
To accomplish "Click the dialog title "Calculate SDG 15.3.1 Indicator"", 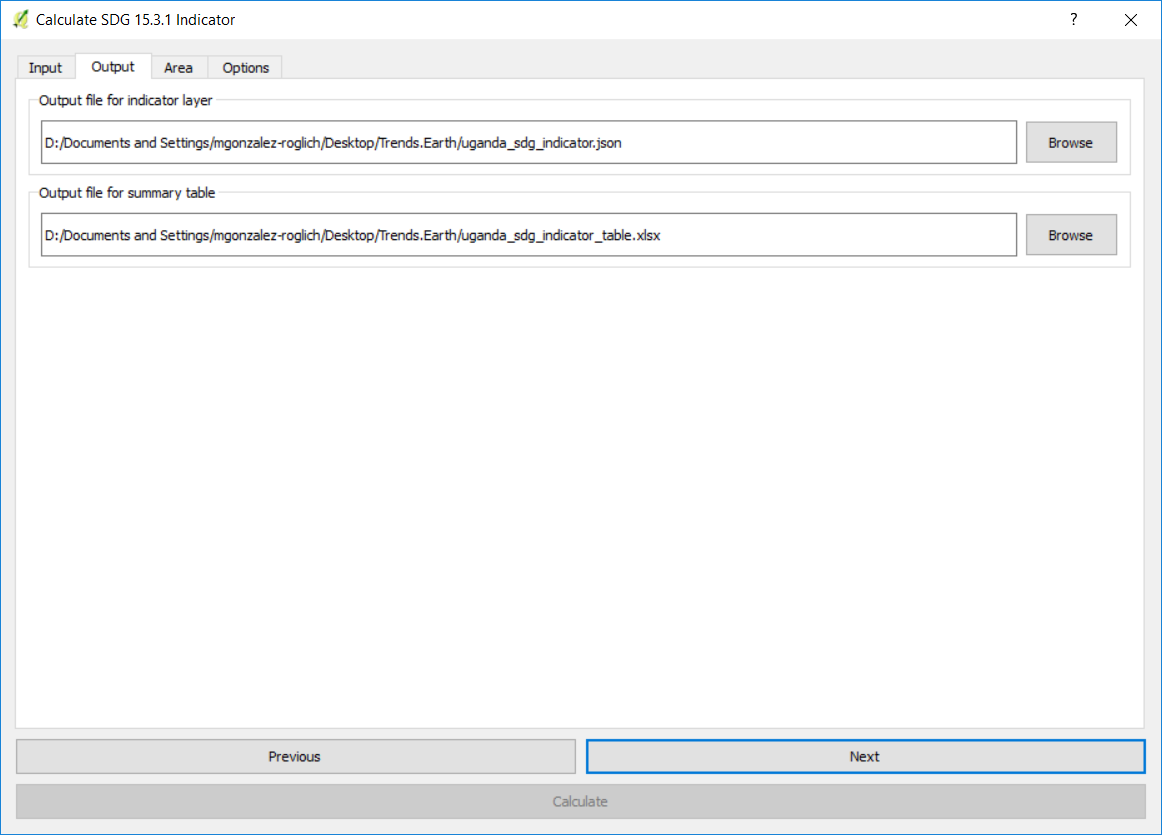I will pyautogui.click(x=136, y=19).
